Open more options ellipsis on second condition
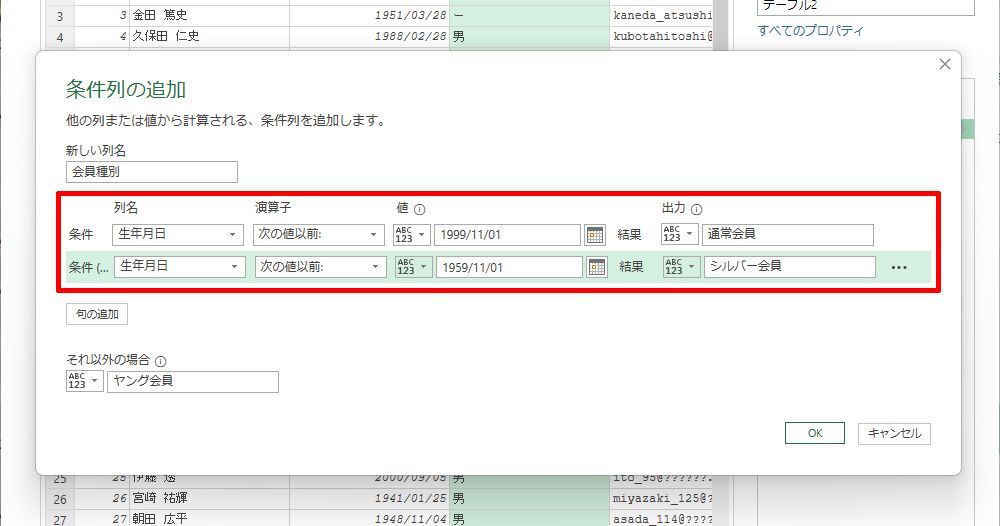Screen dimensions: 1000x526 click(x=898, y=268)
